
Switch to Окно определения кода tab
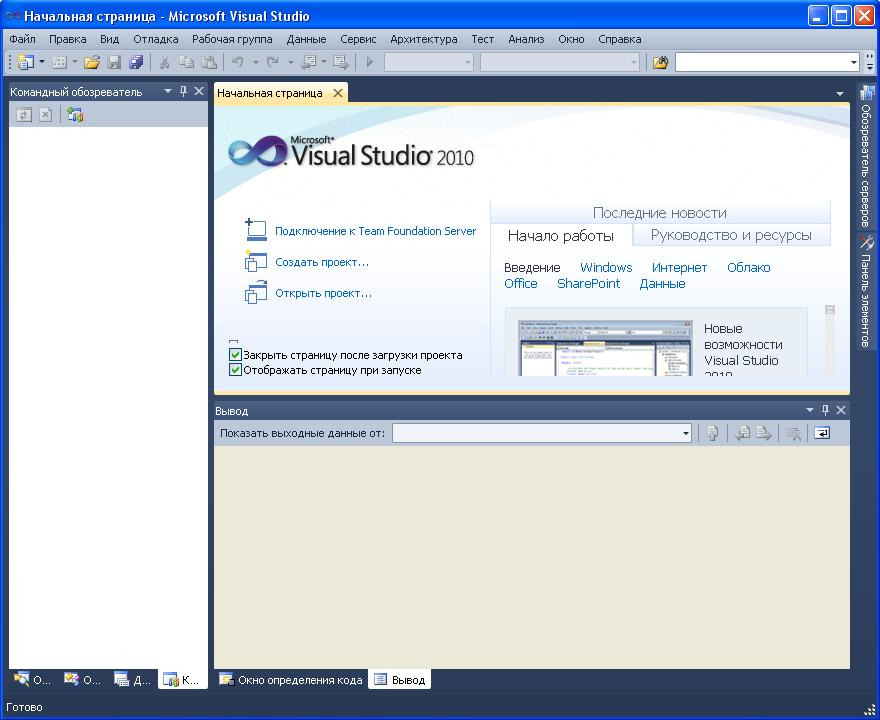pos(291,680)
